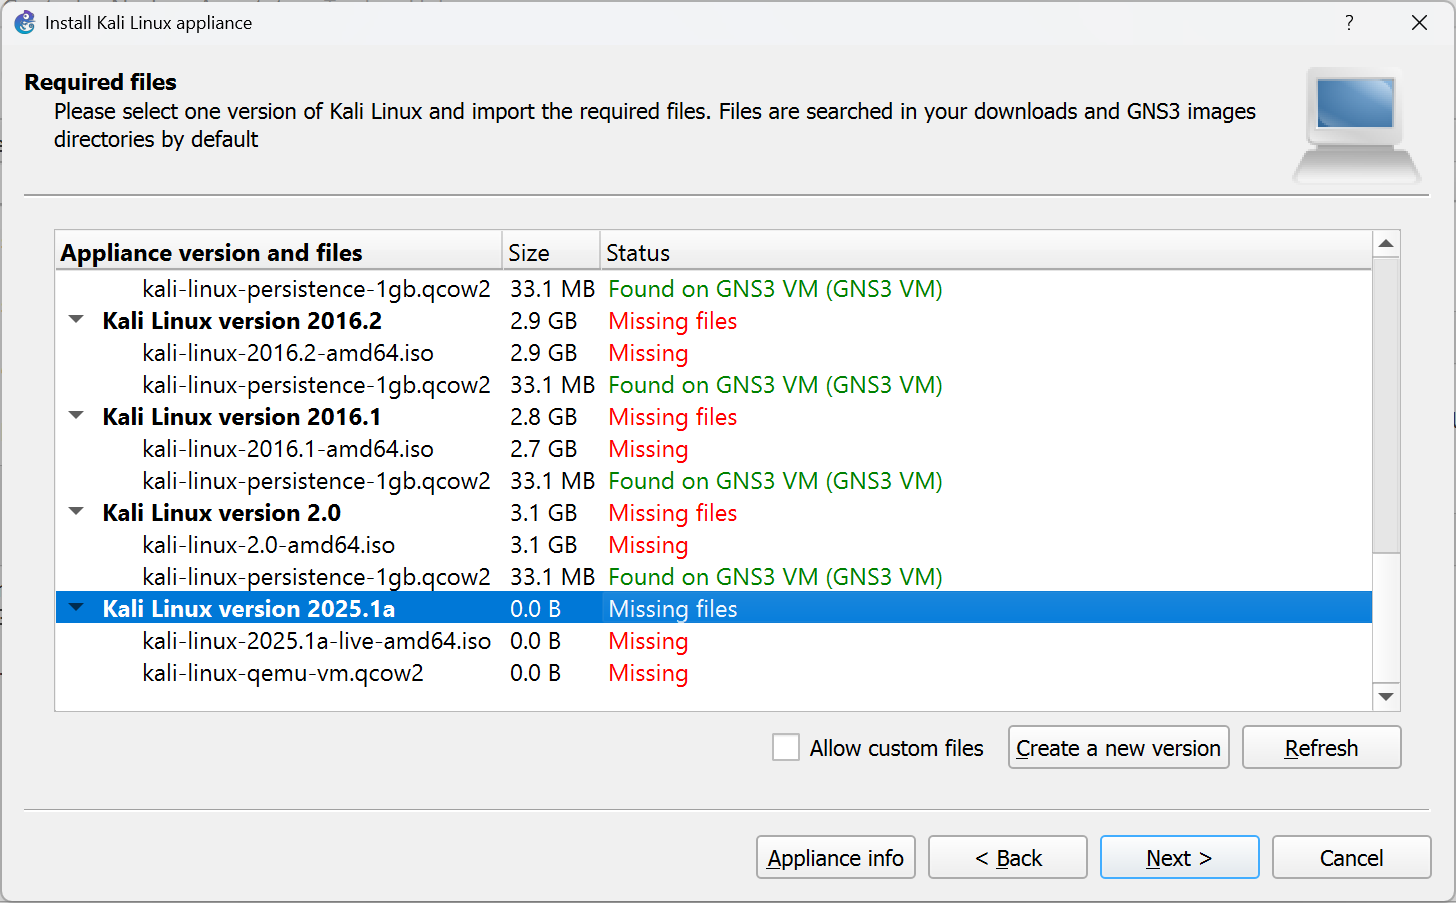
Task: Select persistence-1gb.qcow2 under version 2016.2
Action: pos(316,384)
